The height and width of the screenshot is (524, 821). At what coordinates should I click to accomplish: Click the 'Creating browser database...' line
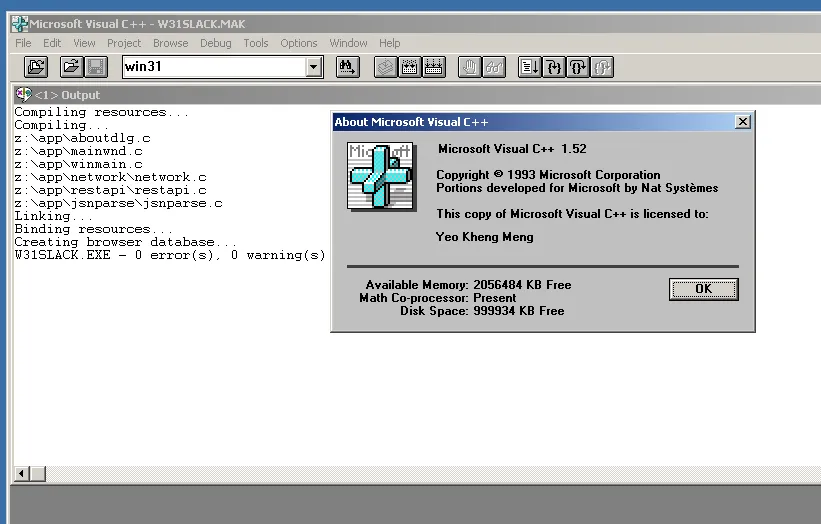tap(126, 242)
